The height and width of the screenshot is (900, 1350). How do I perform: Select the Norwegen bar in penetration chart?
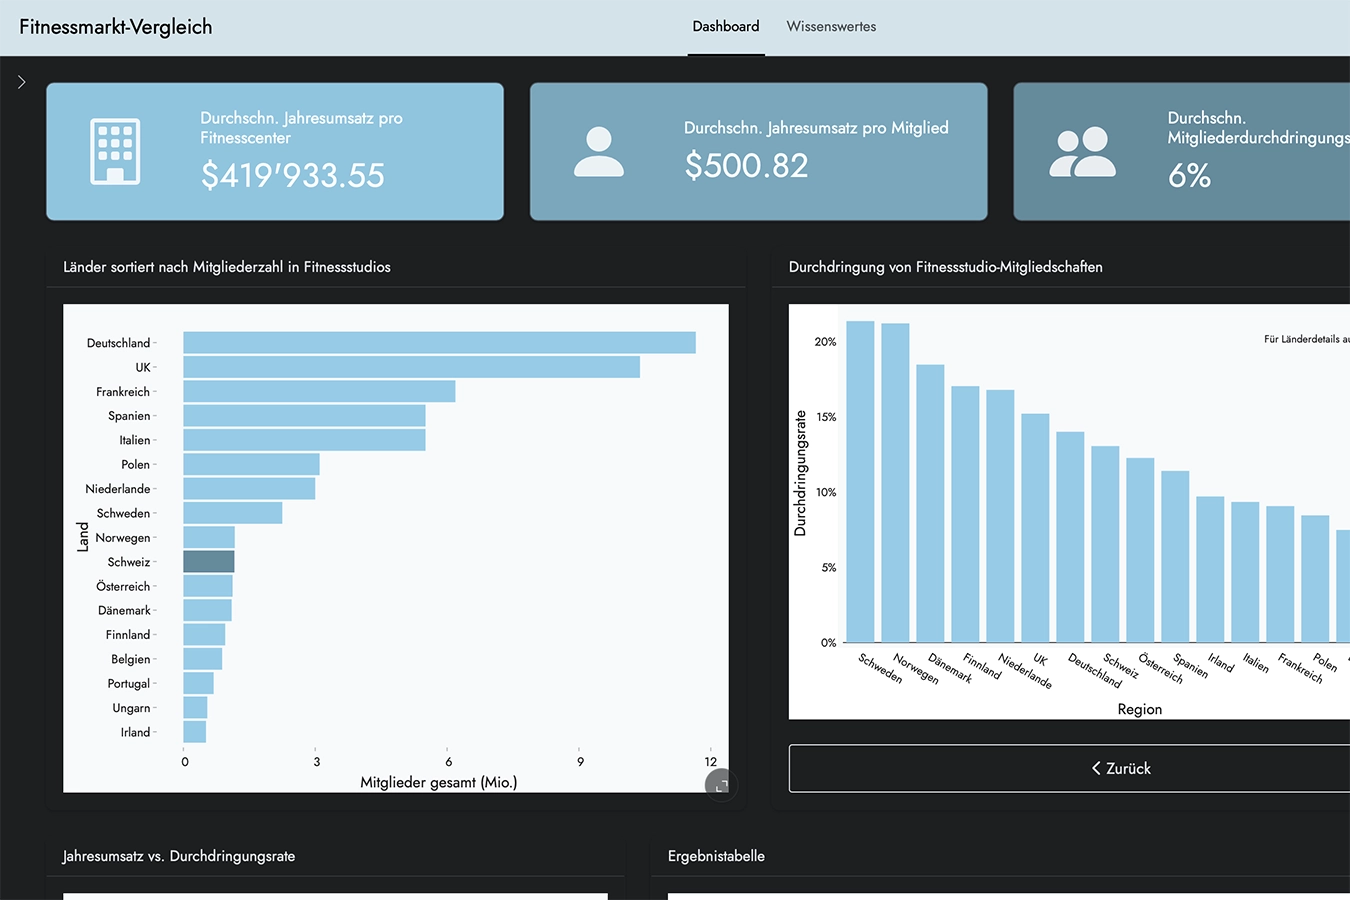pos(895,482)
